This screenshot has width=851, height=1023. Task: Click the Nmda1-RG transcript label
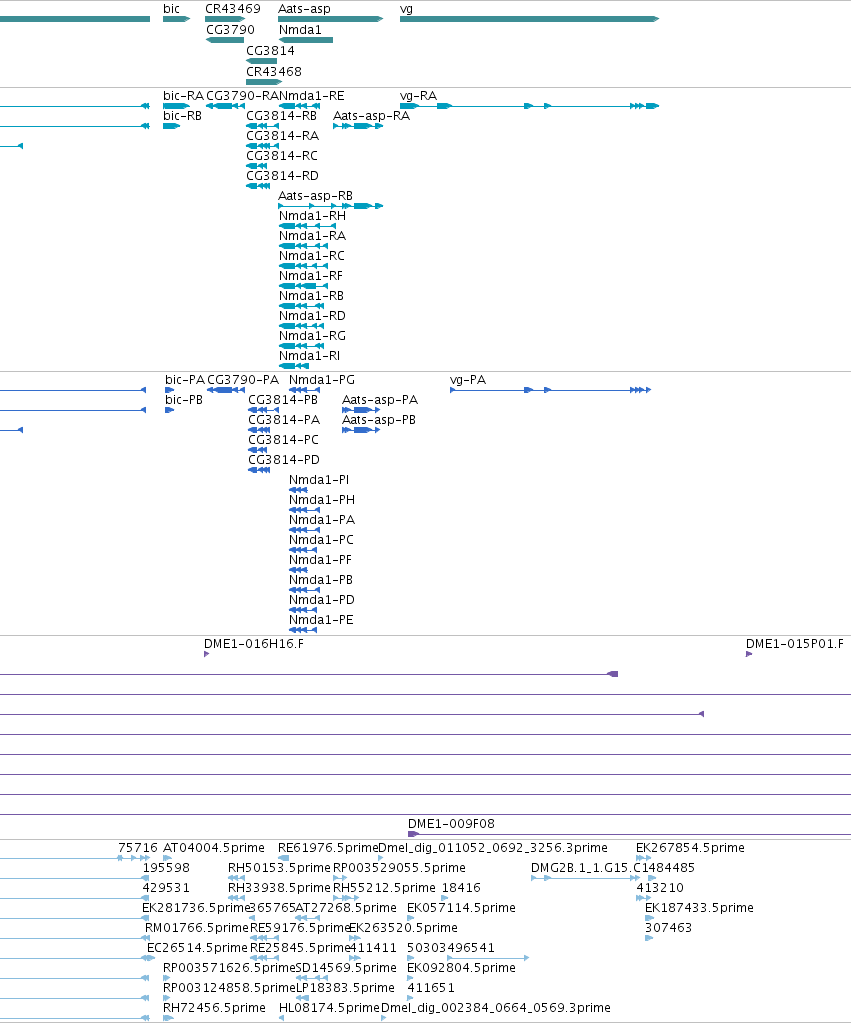(312, 335)
